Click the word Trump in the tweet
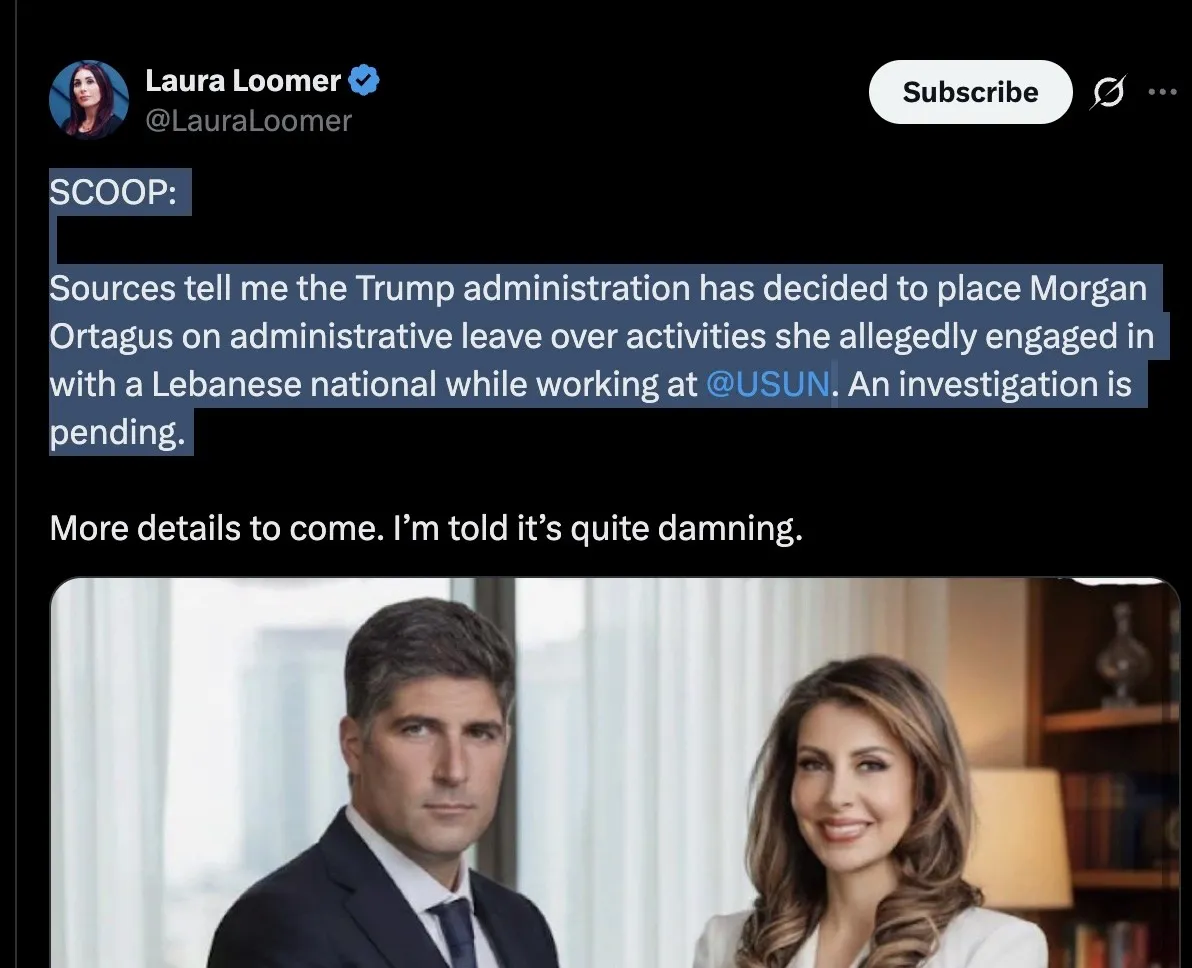Viewport: 1192px width, 968px height. [x=404, y=289]
